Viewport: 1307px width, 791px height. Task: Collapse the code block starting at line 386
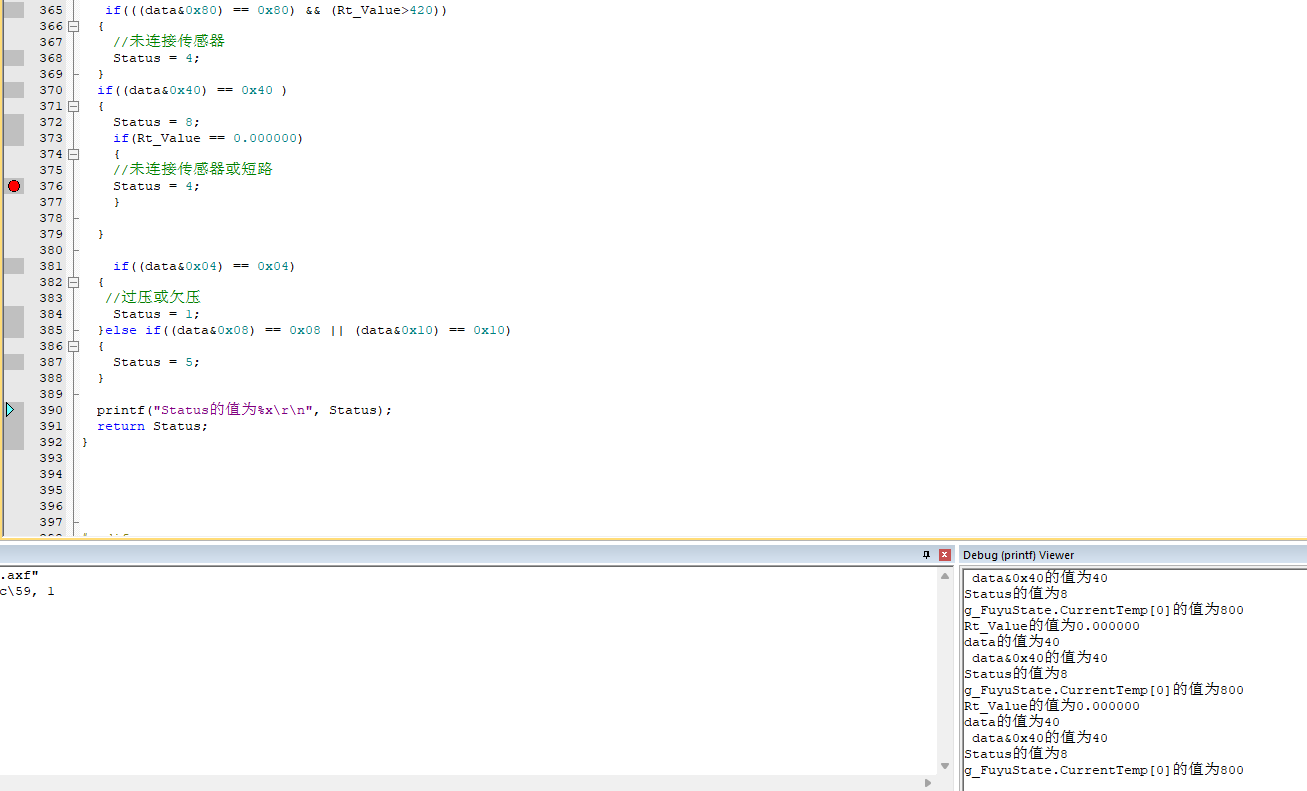73,346
